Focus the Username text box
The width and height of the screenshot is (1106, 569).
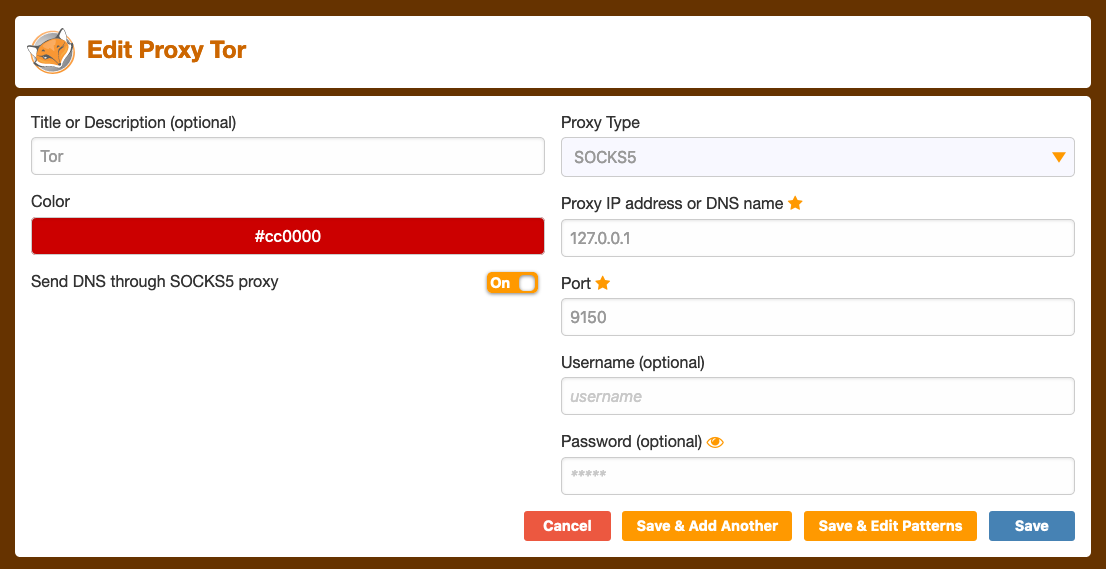pyautogui.click(x=817, y=396)
